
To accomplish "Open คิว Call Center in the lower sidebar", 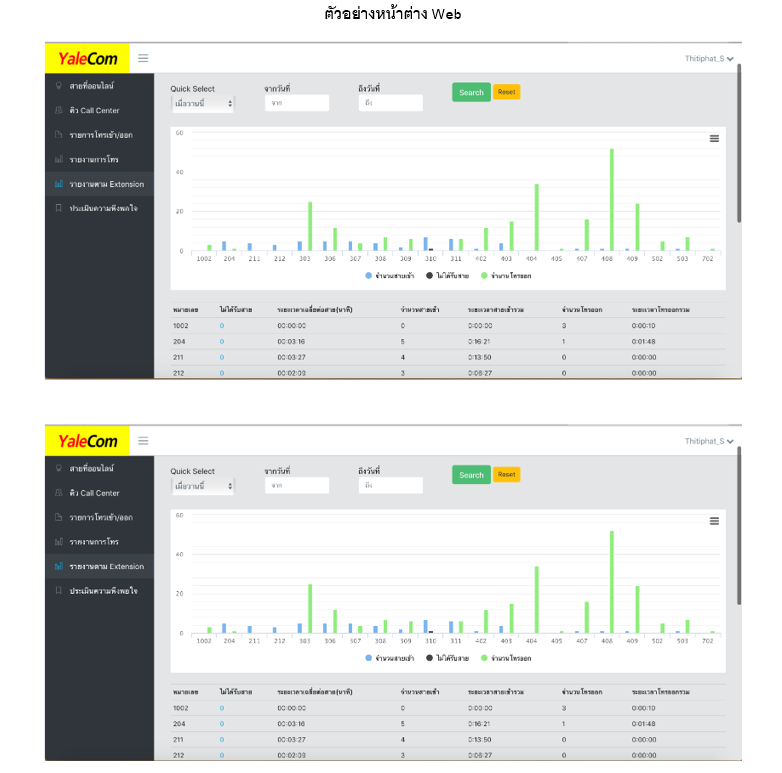I will click(x=94, y=493).
